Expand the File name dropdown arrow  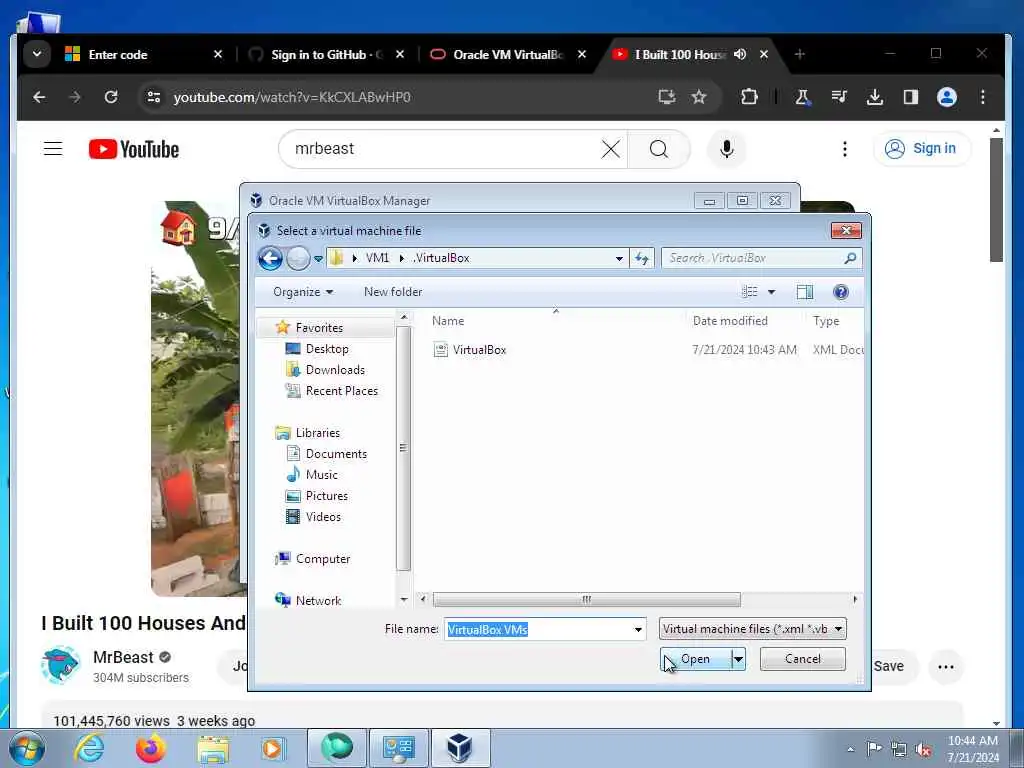pyautogui.click(x=638, y=630)
